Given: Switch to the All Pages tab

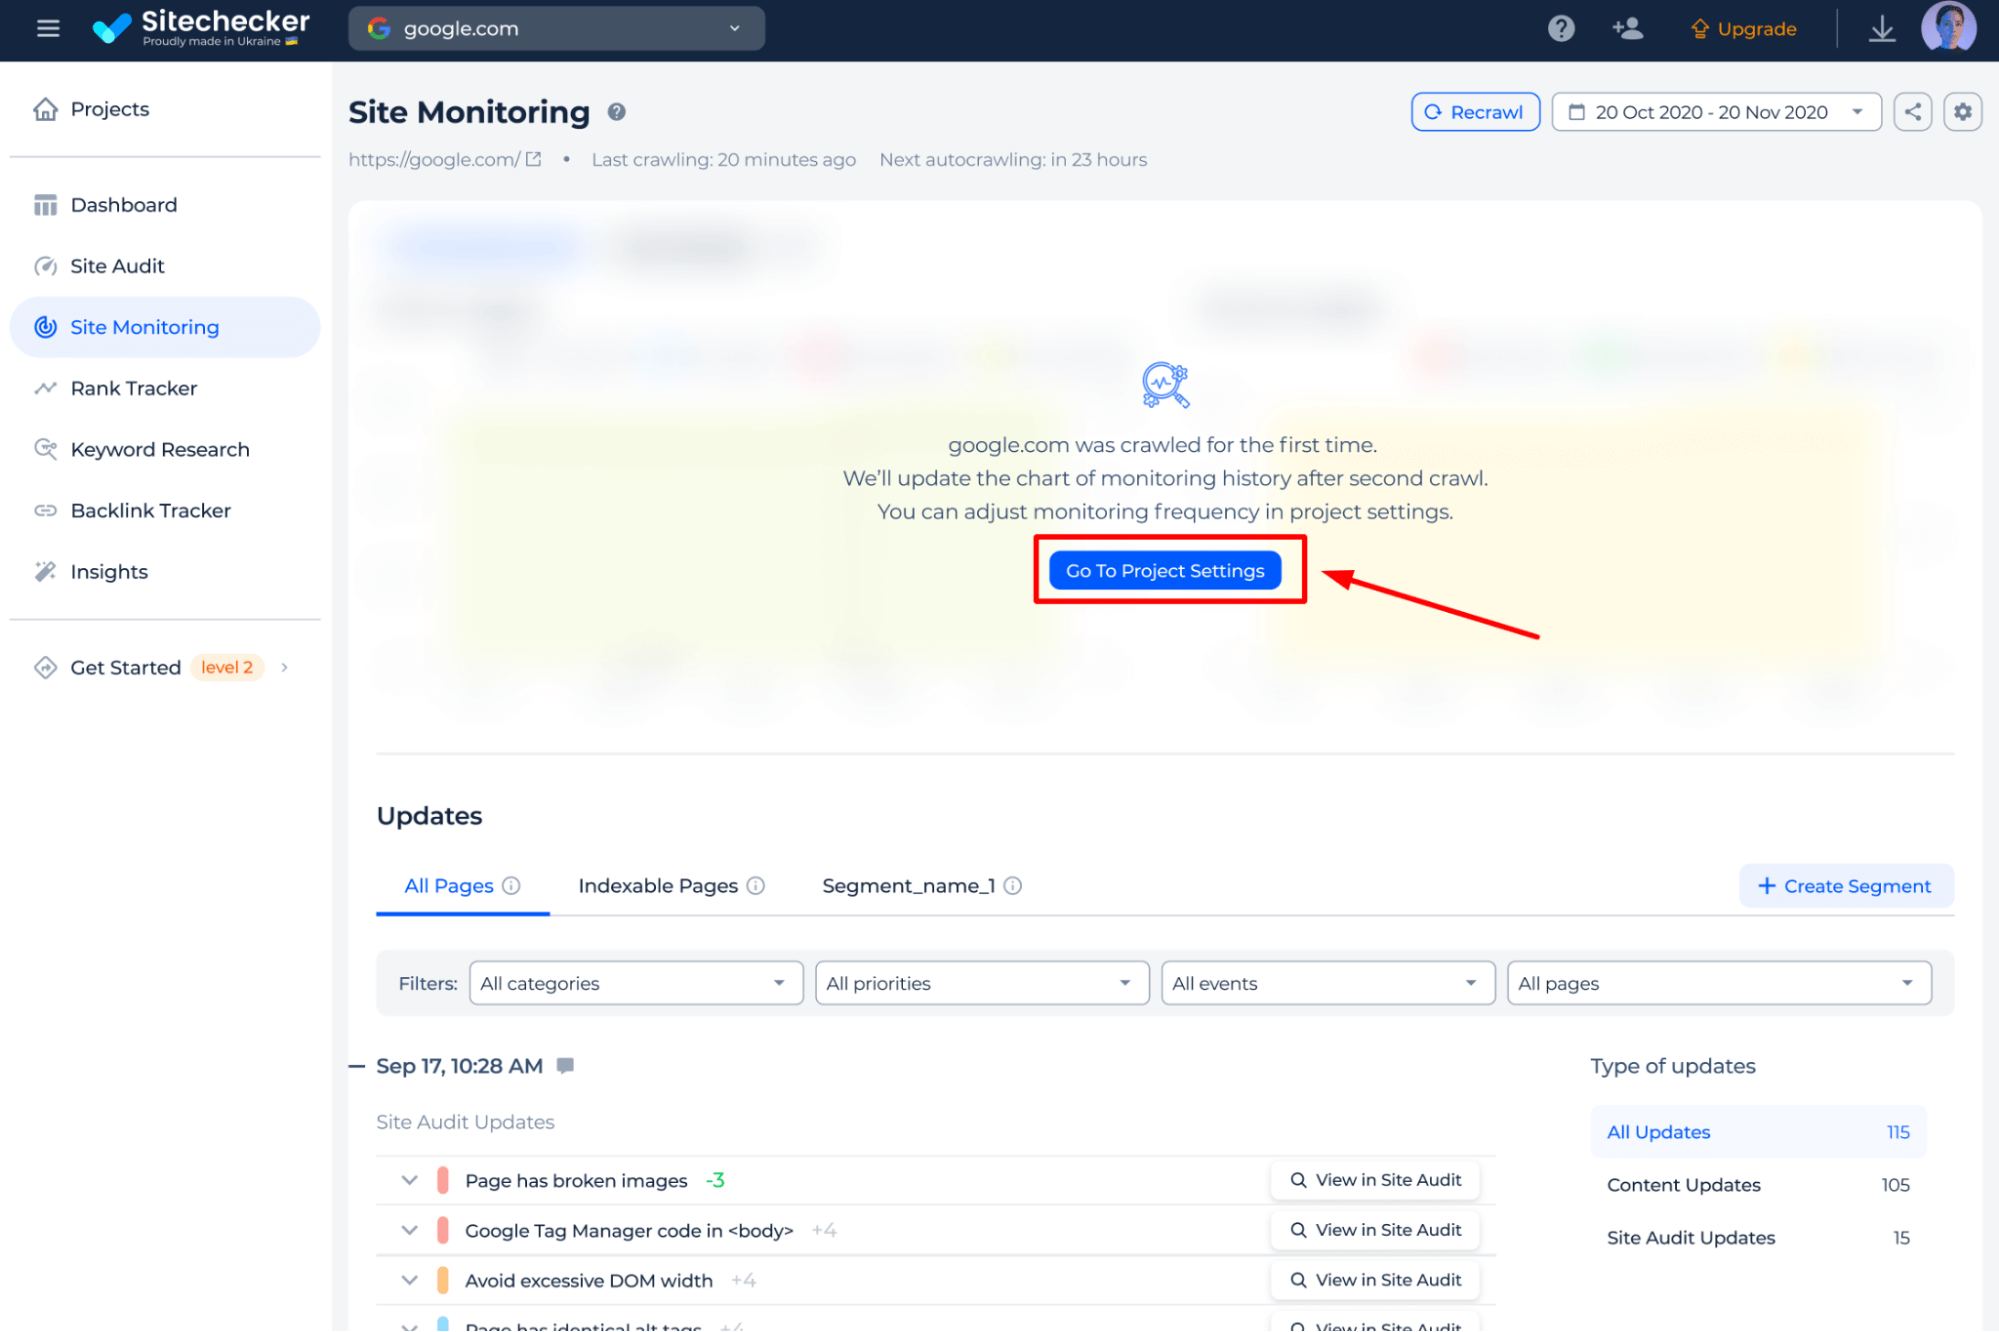Looking at the screenshot, I should [x=462, y=886].
